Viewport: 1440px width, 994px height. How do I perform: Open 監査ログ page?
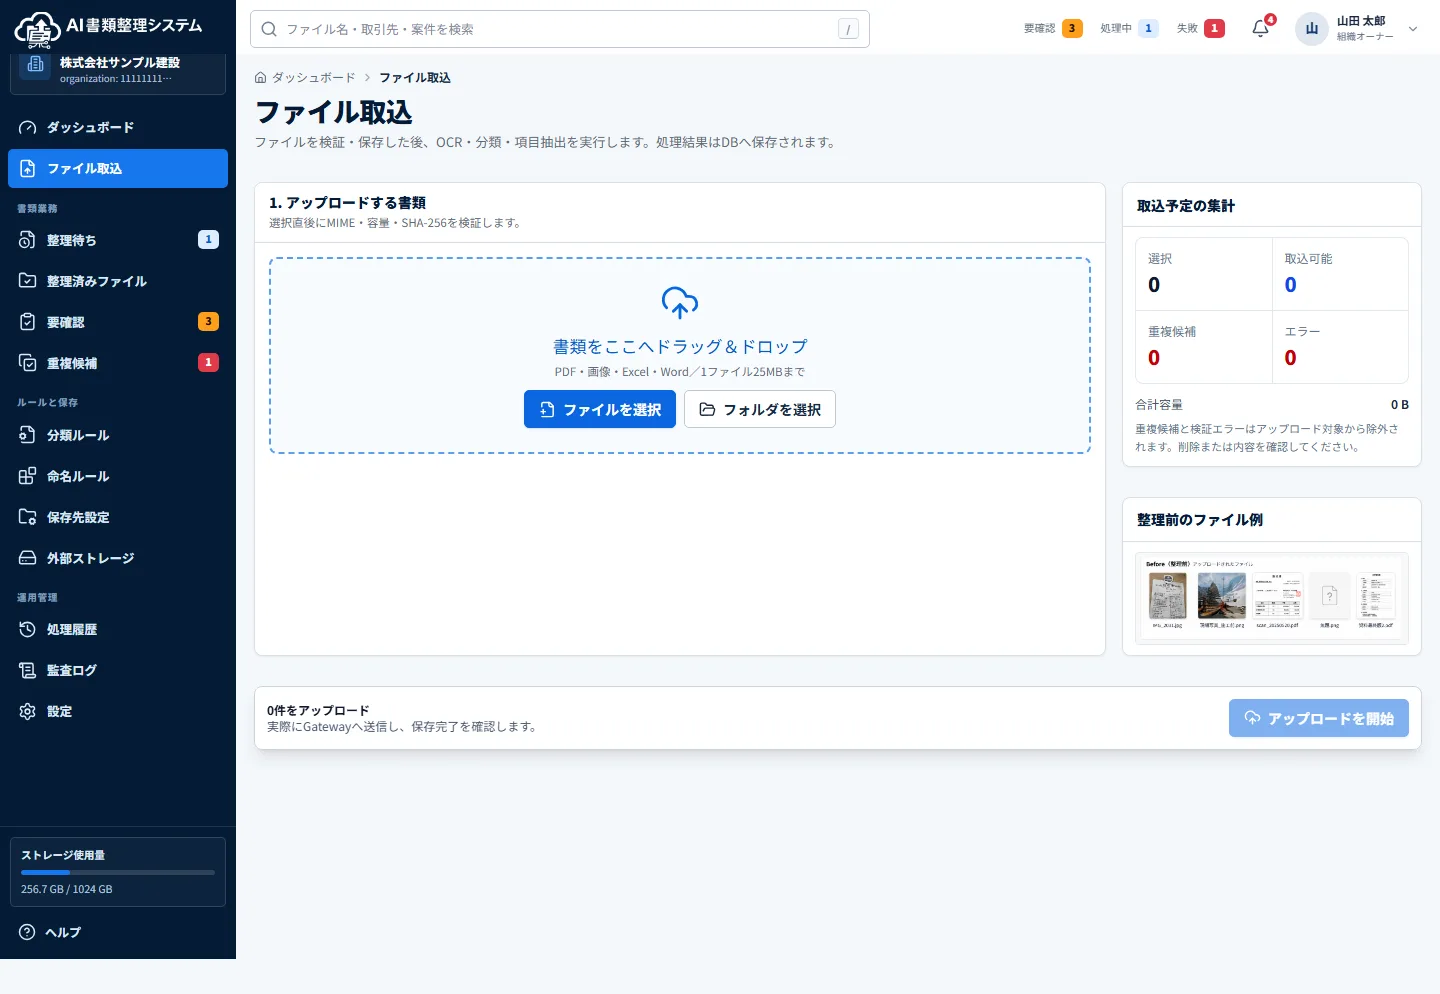pyautogui.click(x=118, y=670)
